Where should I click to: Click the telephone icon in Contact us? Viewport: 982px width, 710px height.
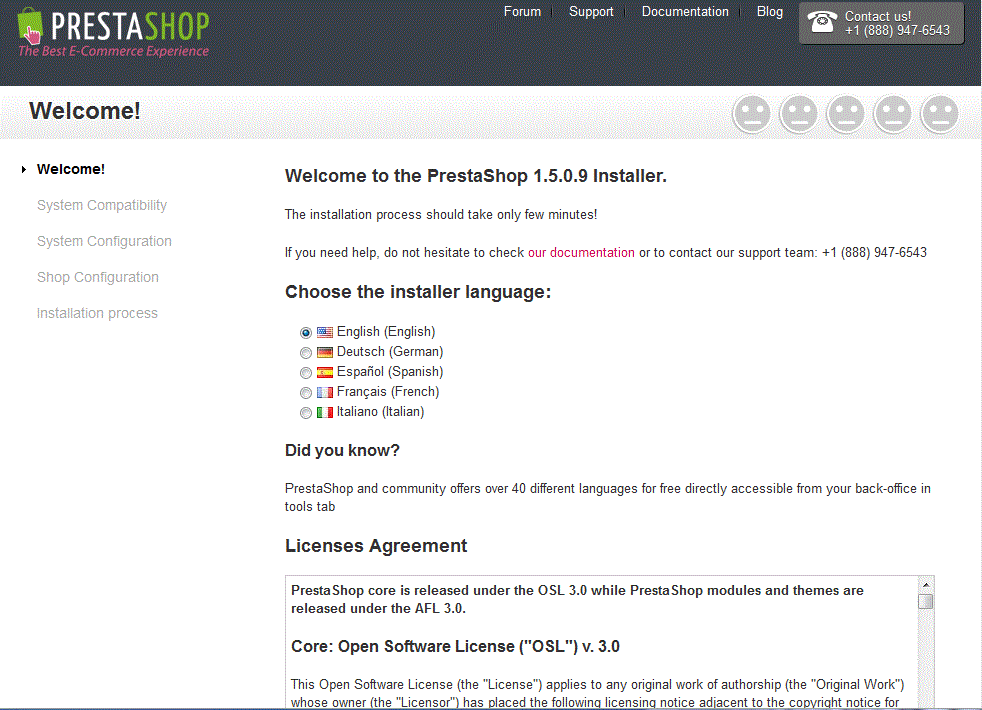tap(823, 22)
